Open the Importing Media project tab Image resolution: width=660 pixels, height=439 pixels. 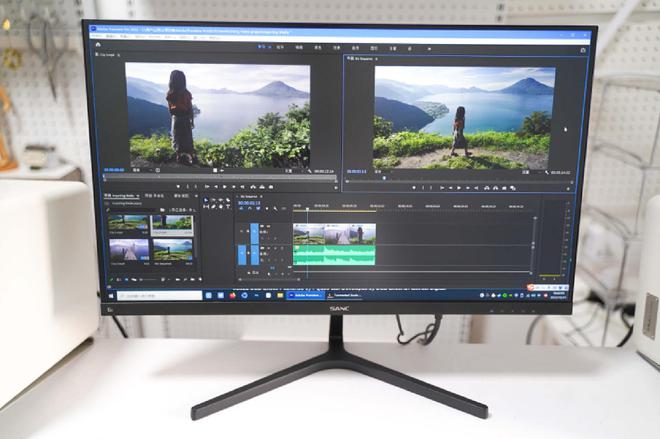pos(122,196)
